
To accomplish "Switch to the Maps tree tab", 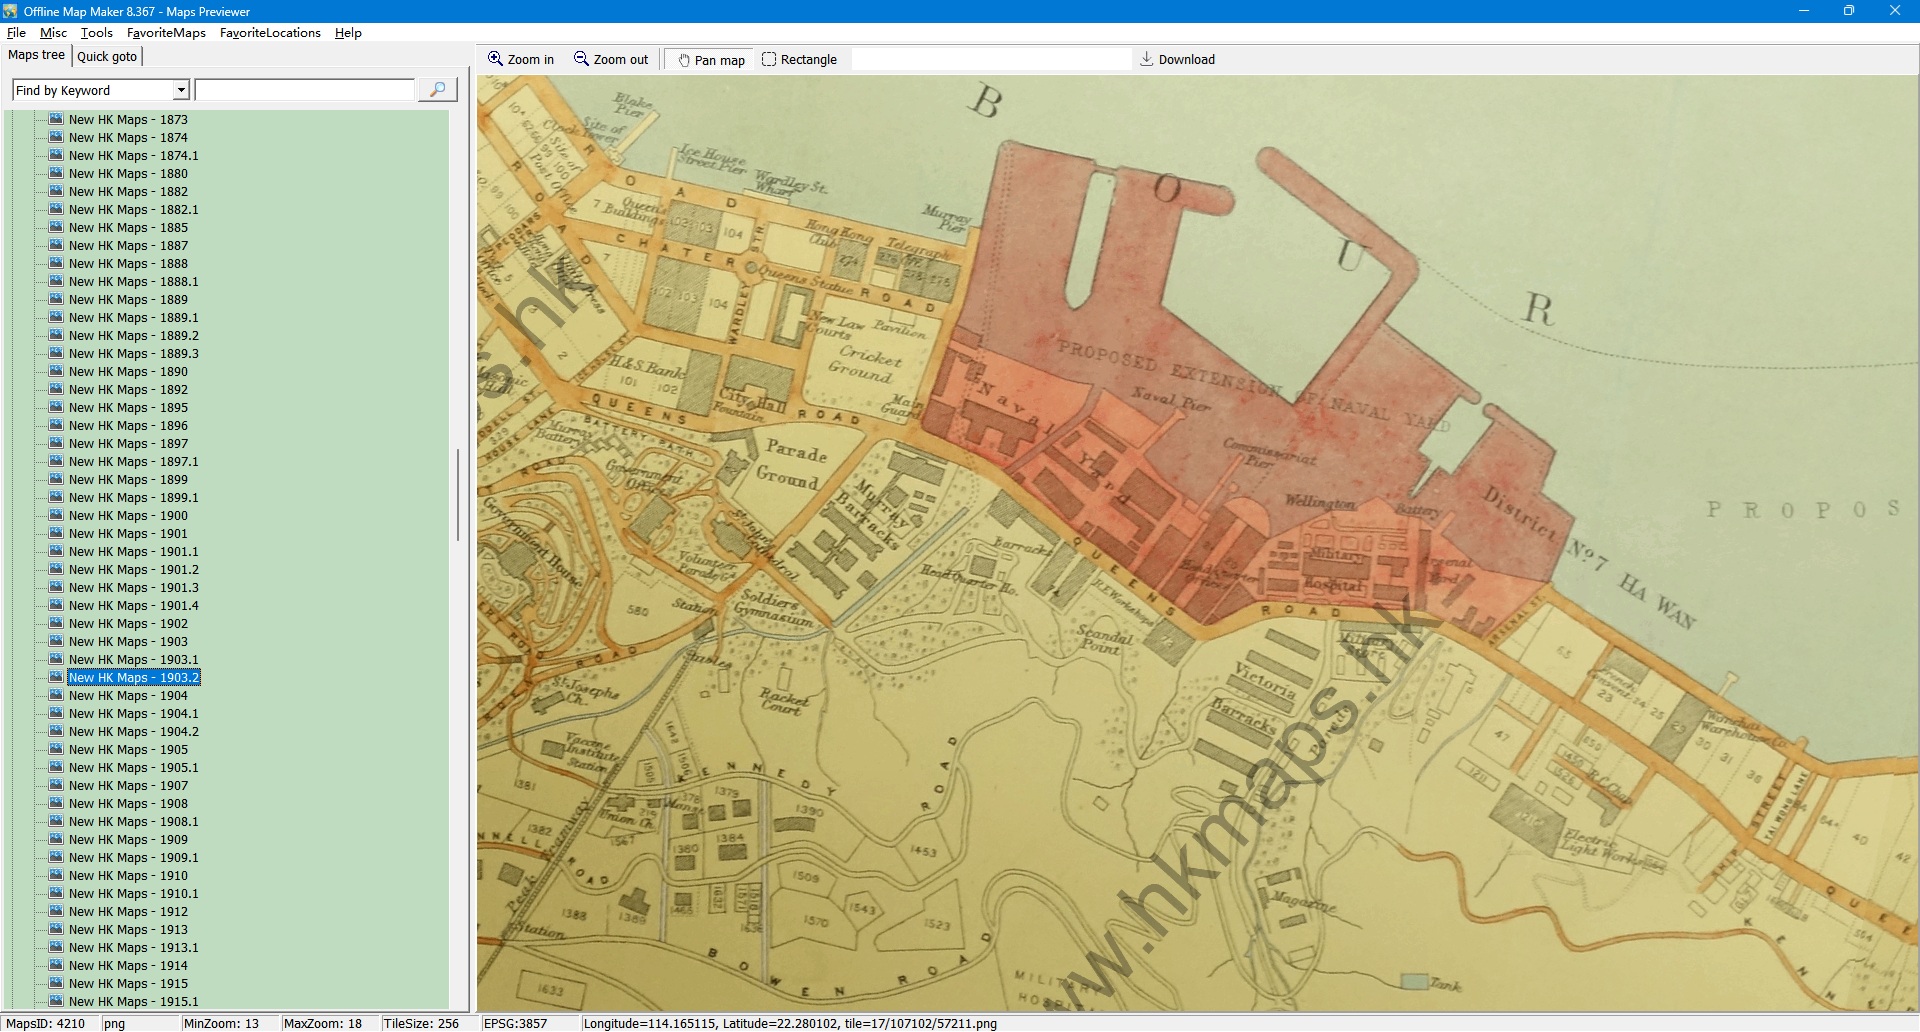I will tap(36, 56).
